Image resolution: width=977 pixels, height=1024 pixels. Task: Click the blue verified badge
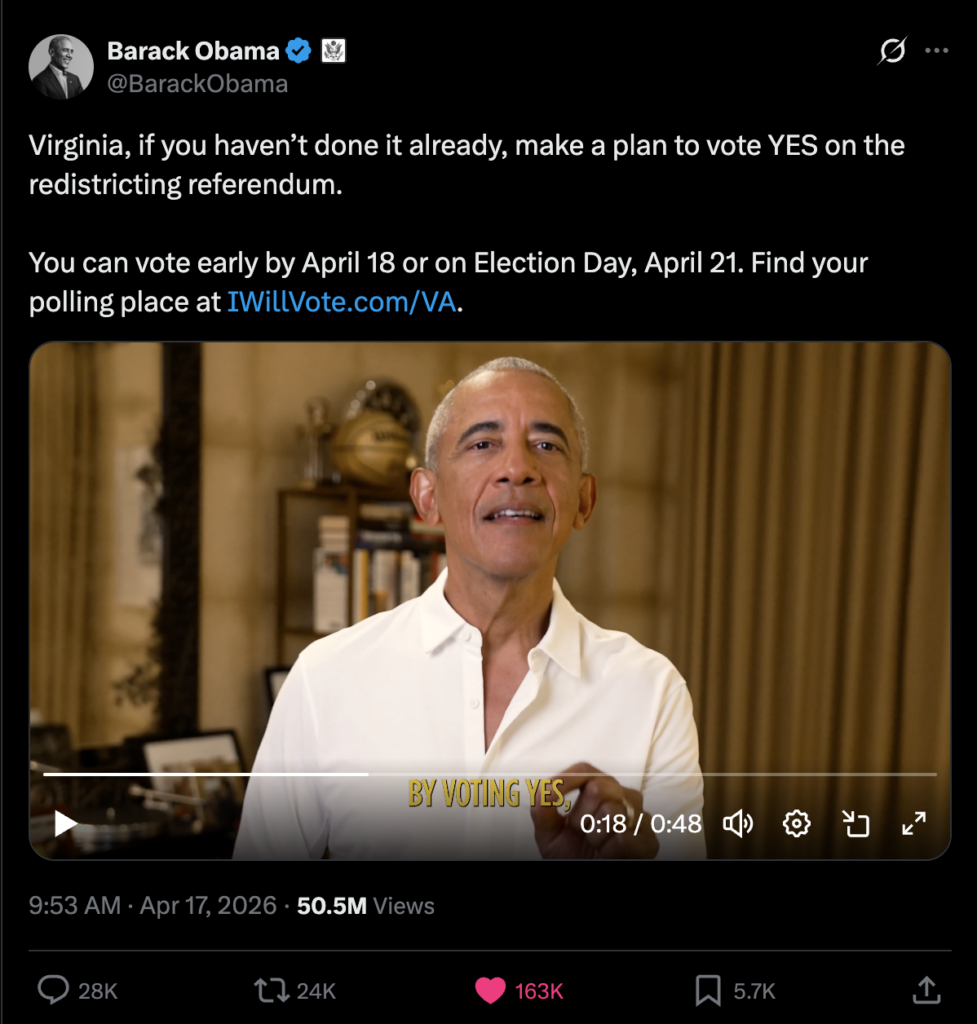(299, 51)
